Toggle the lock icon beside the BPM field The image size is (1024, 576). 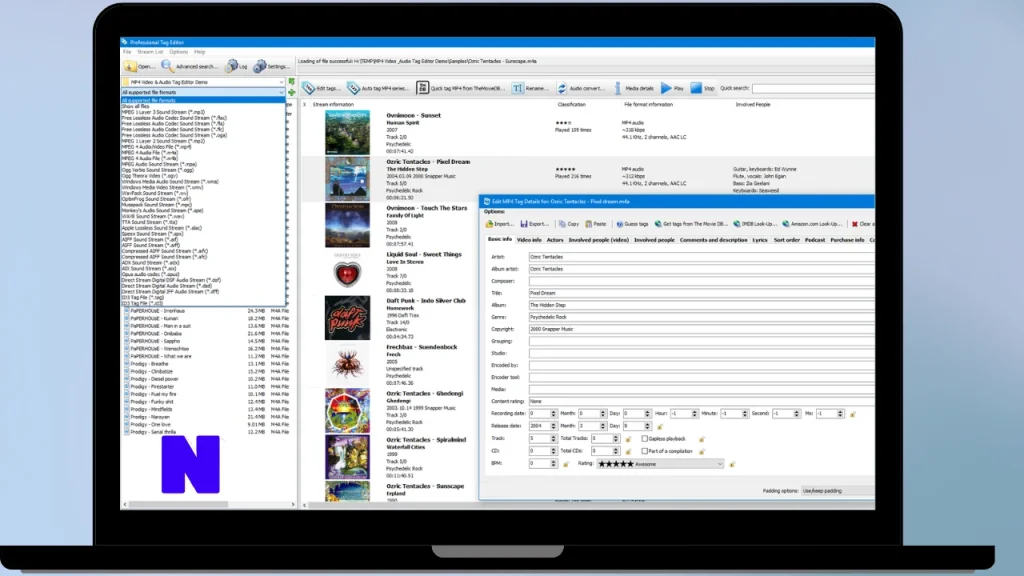point(566,464)
